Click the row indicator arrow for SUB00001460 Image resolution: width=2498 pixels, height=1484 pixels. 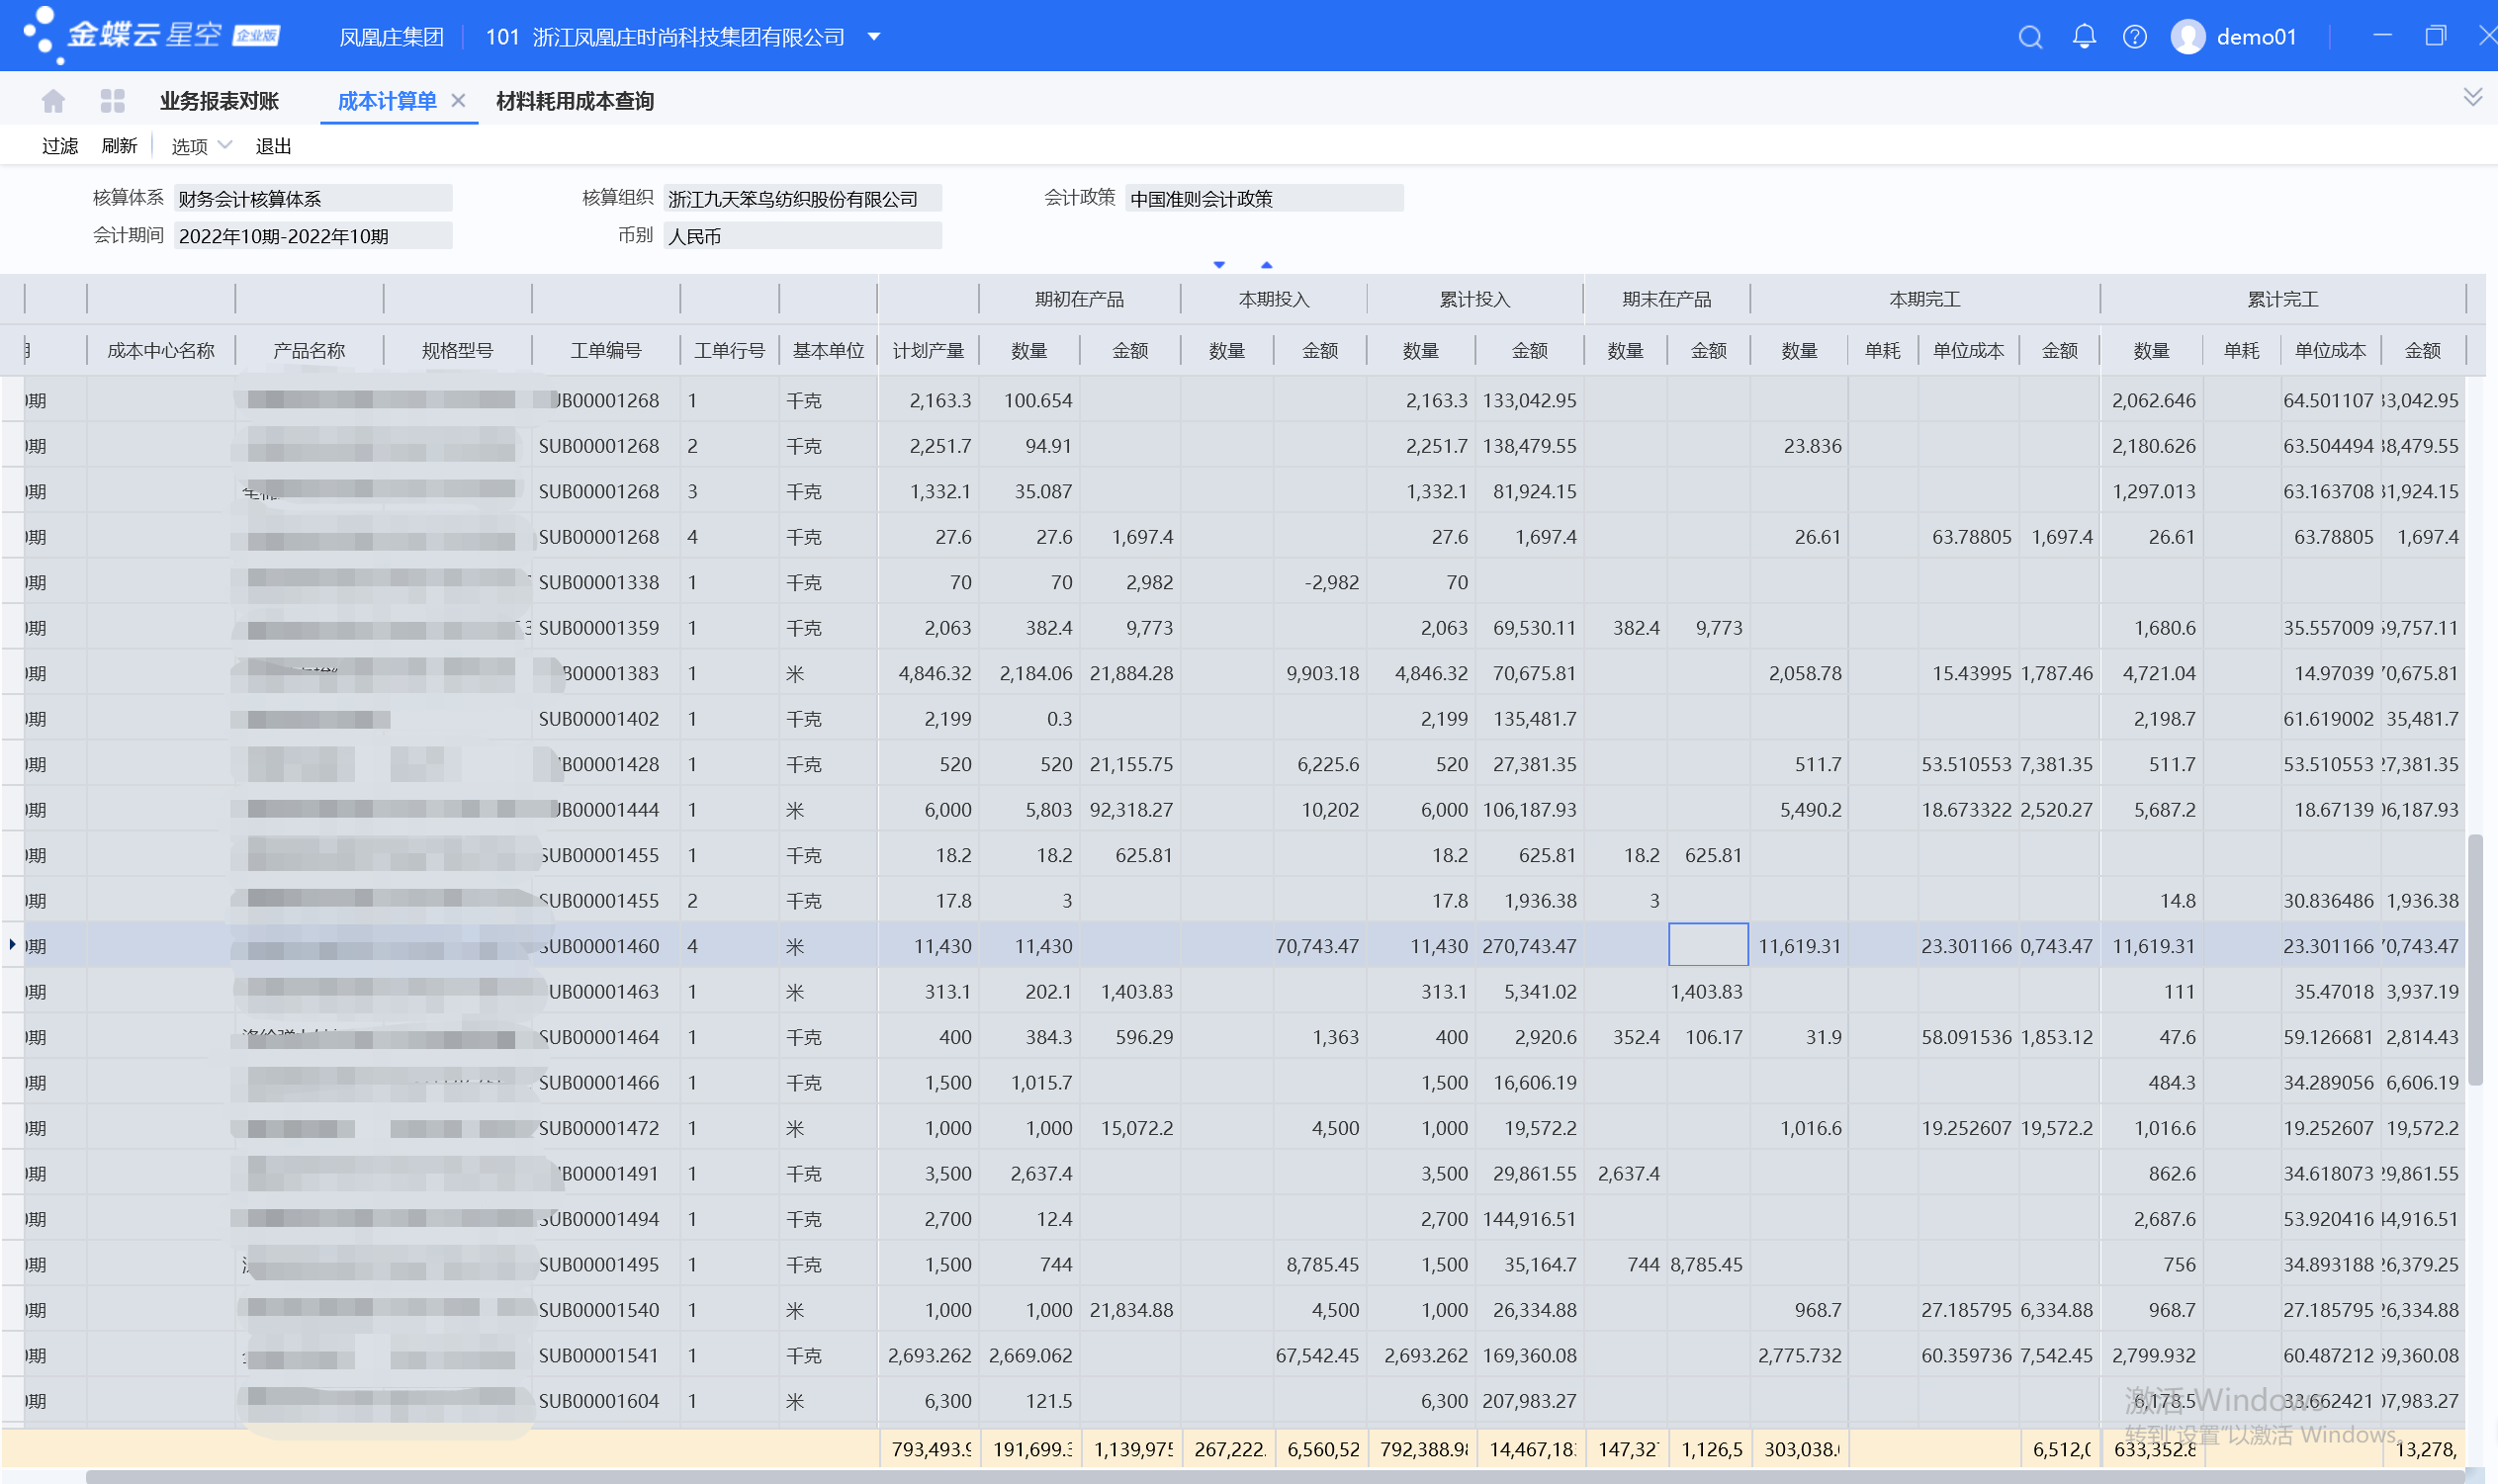click(12, 944)
